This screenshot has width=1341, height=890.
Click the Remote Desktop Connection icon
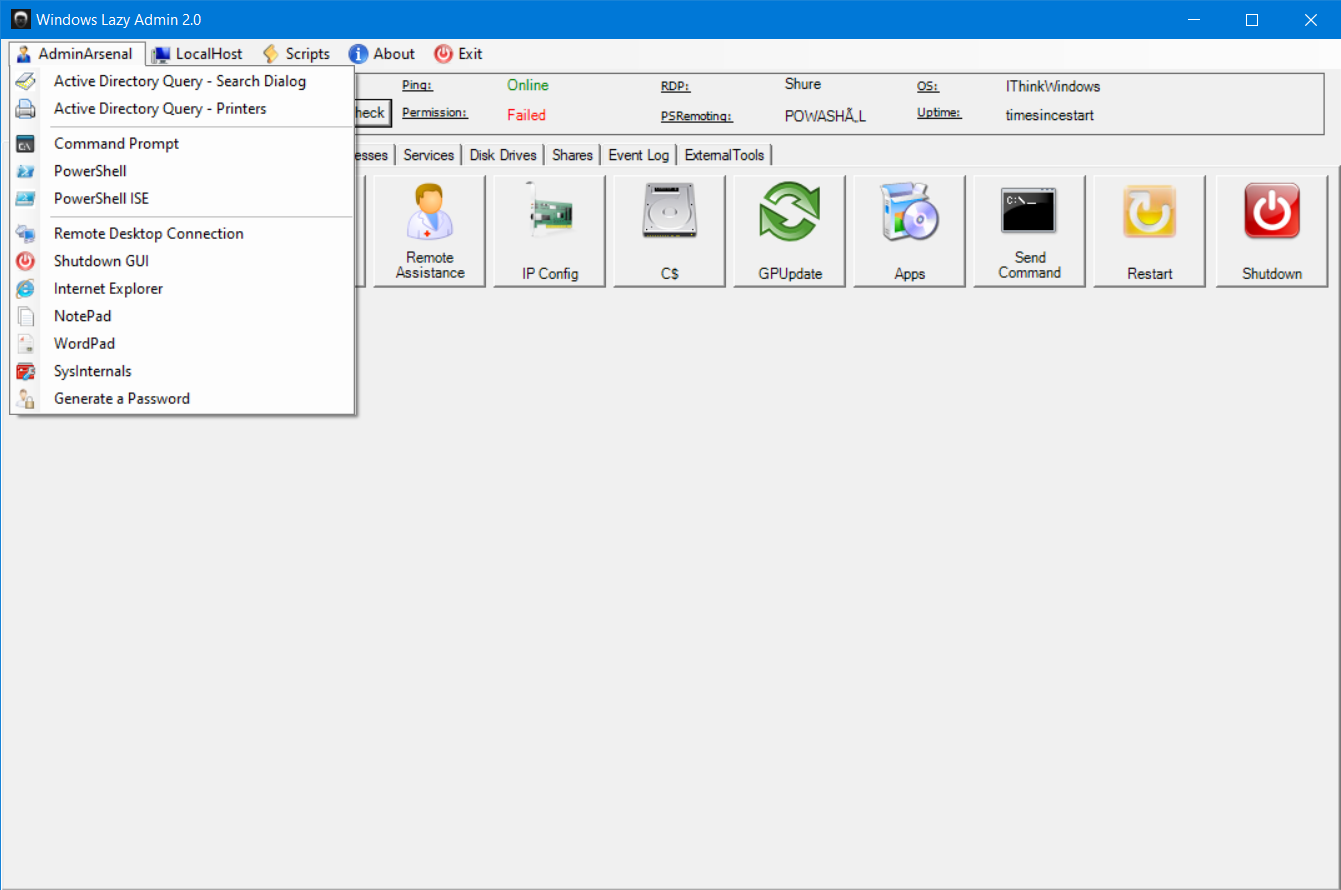pyautogui.click(x=25, y=234)
